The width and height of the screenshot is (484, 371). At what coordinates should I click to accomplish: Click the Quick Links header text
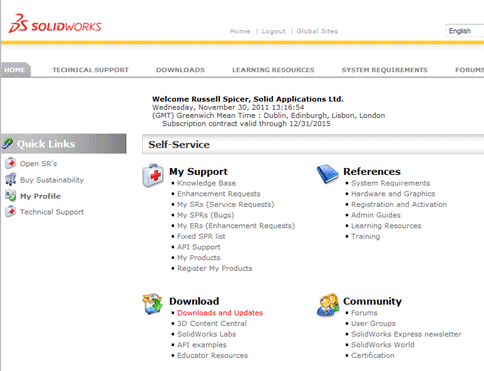(x=46, y=144)
